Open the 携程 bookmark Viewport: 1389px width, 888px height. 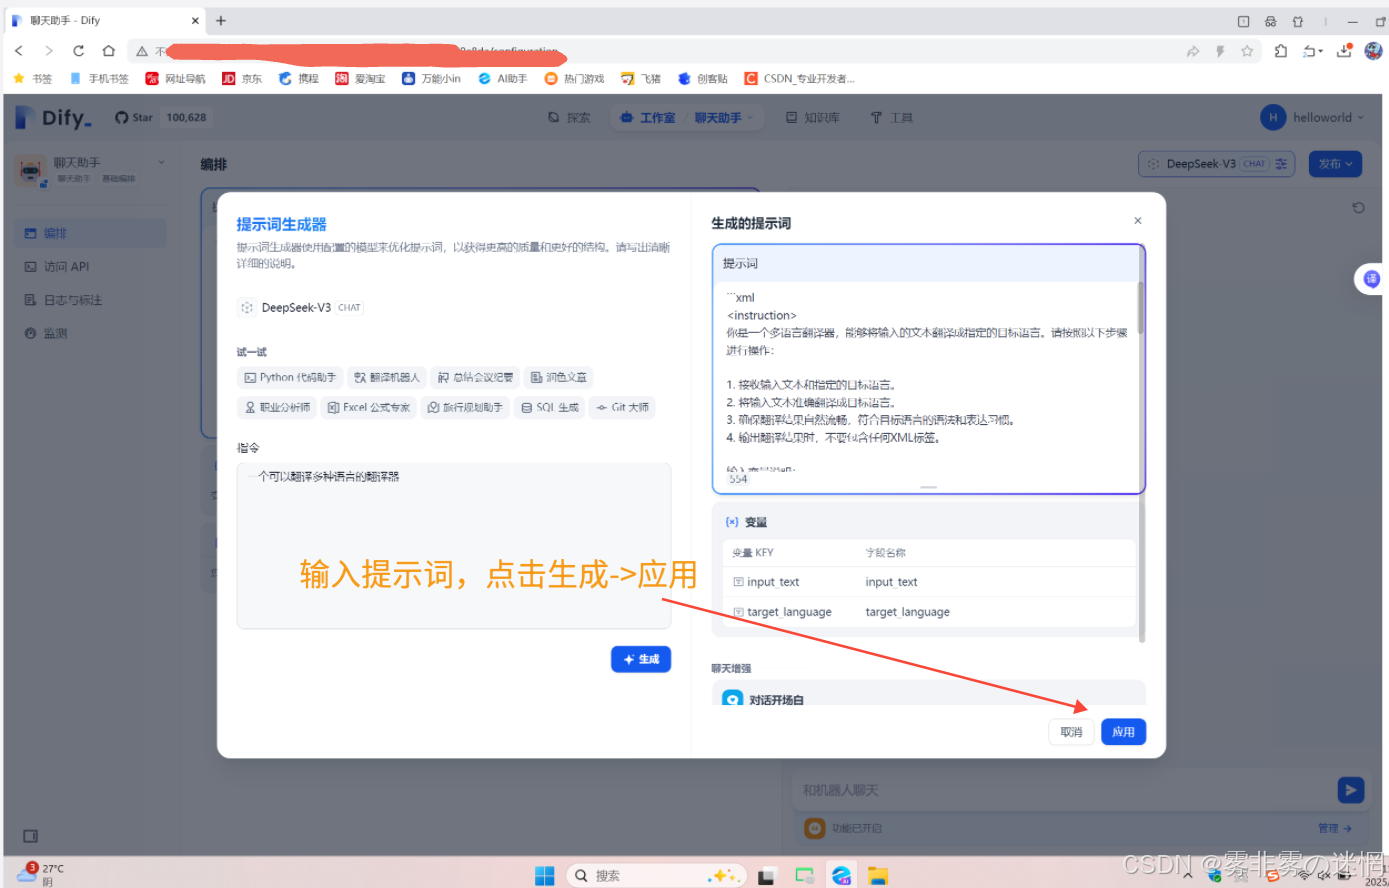(x=298, y=78)
